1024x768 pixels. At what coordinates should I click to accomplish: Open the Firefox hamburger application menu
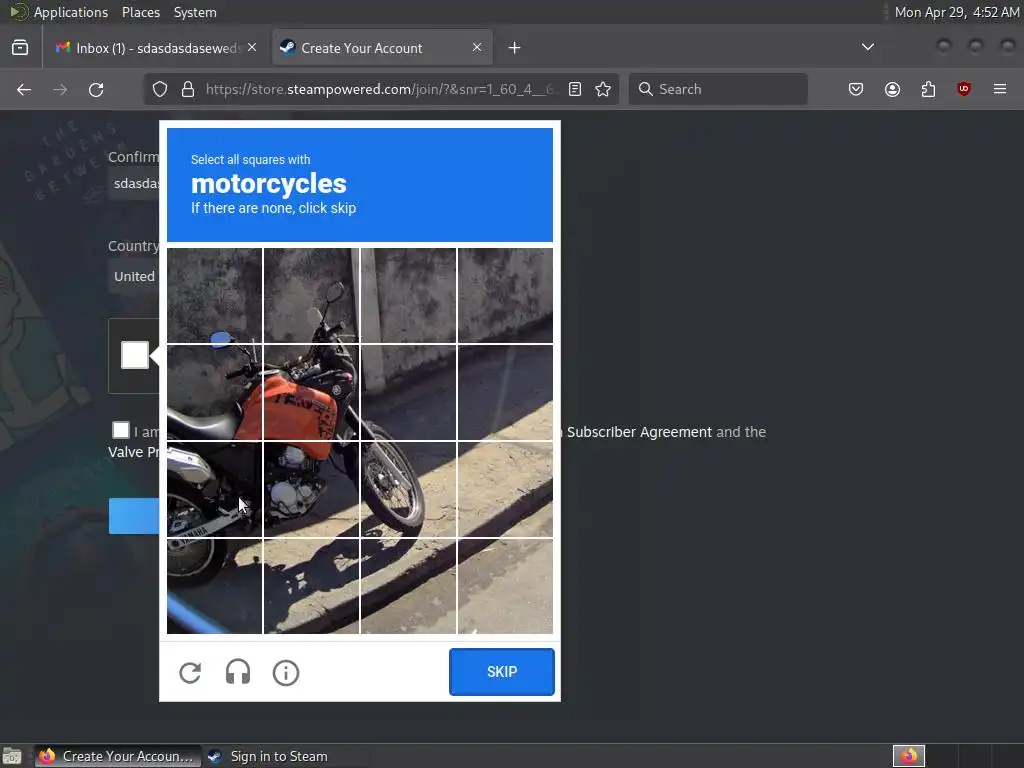pos(1000,89)
